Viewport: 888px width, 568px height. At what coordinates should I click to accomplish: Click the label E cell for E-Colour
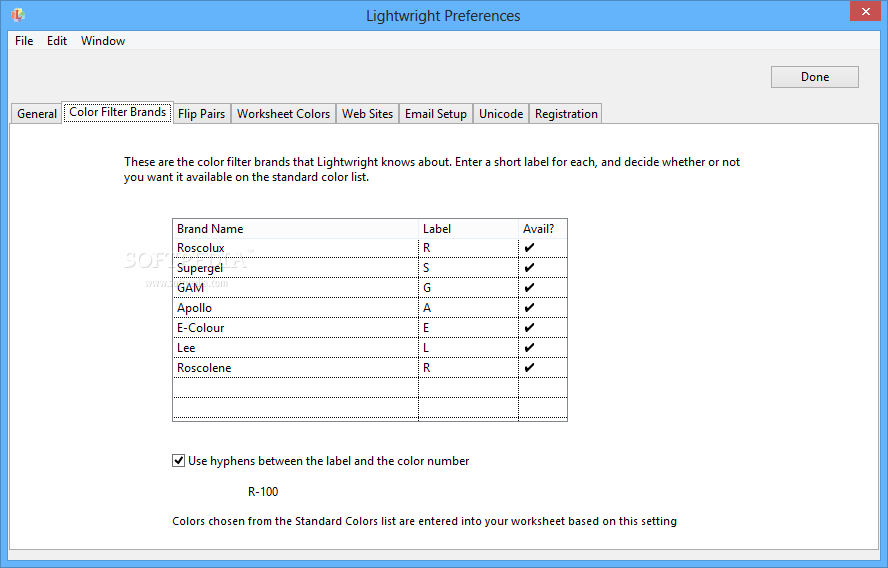coord(468,328)
